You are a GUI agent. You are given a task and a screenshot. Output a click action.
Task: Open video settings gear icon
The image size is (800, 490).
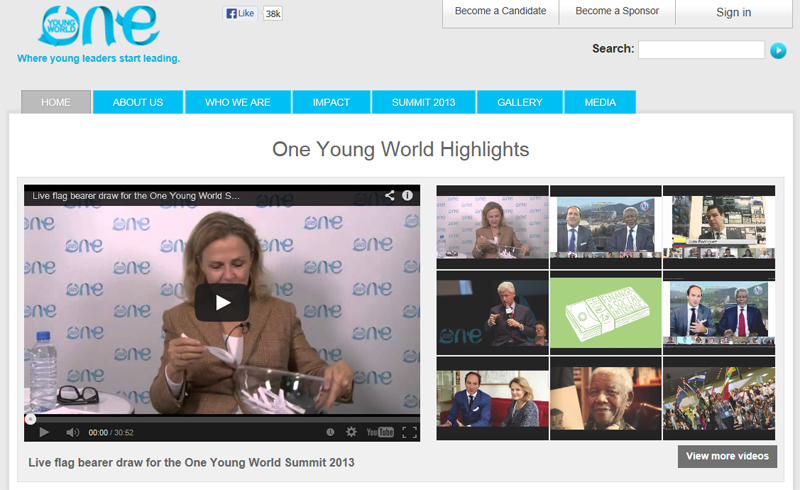(351, 432)
